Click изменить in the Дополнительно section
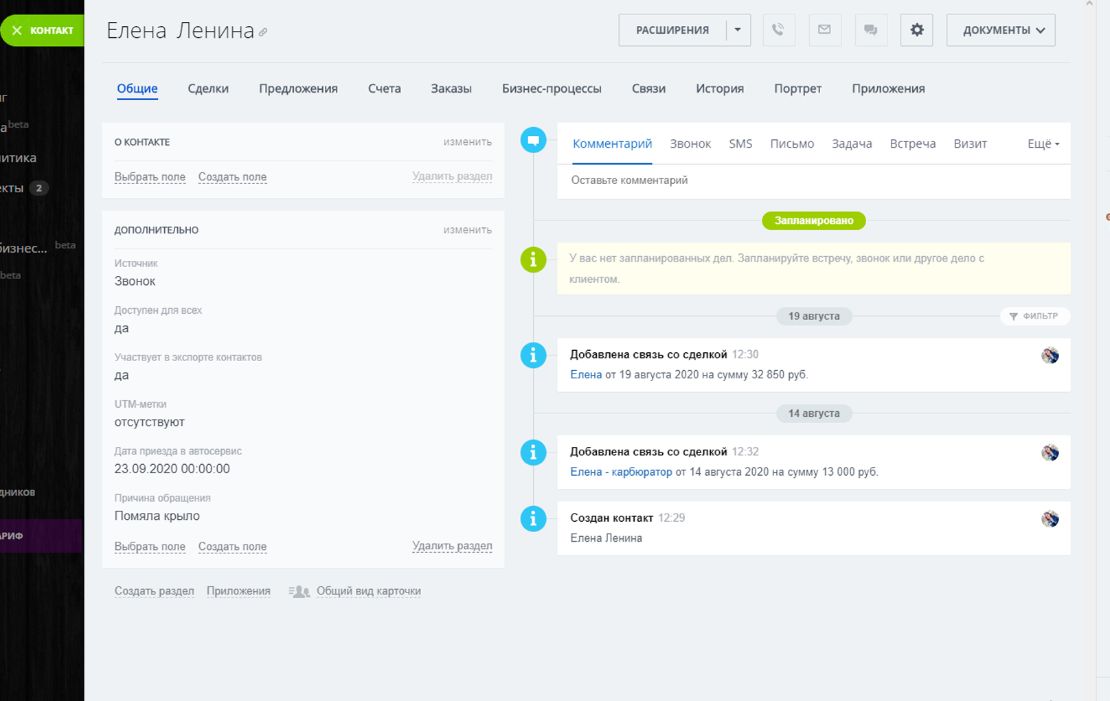Viewport: 1110px width, 701px height. [x=467, y=230]
